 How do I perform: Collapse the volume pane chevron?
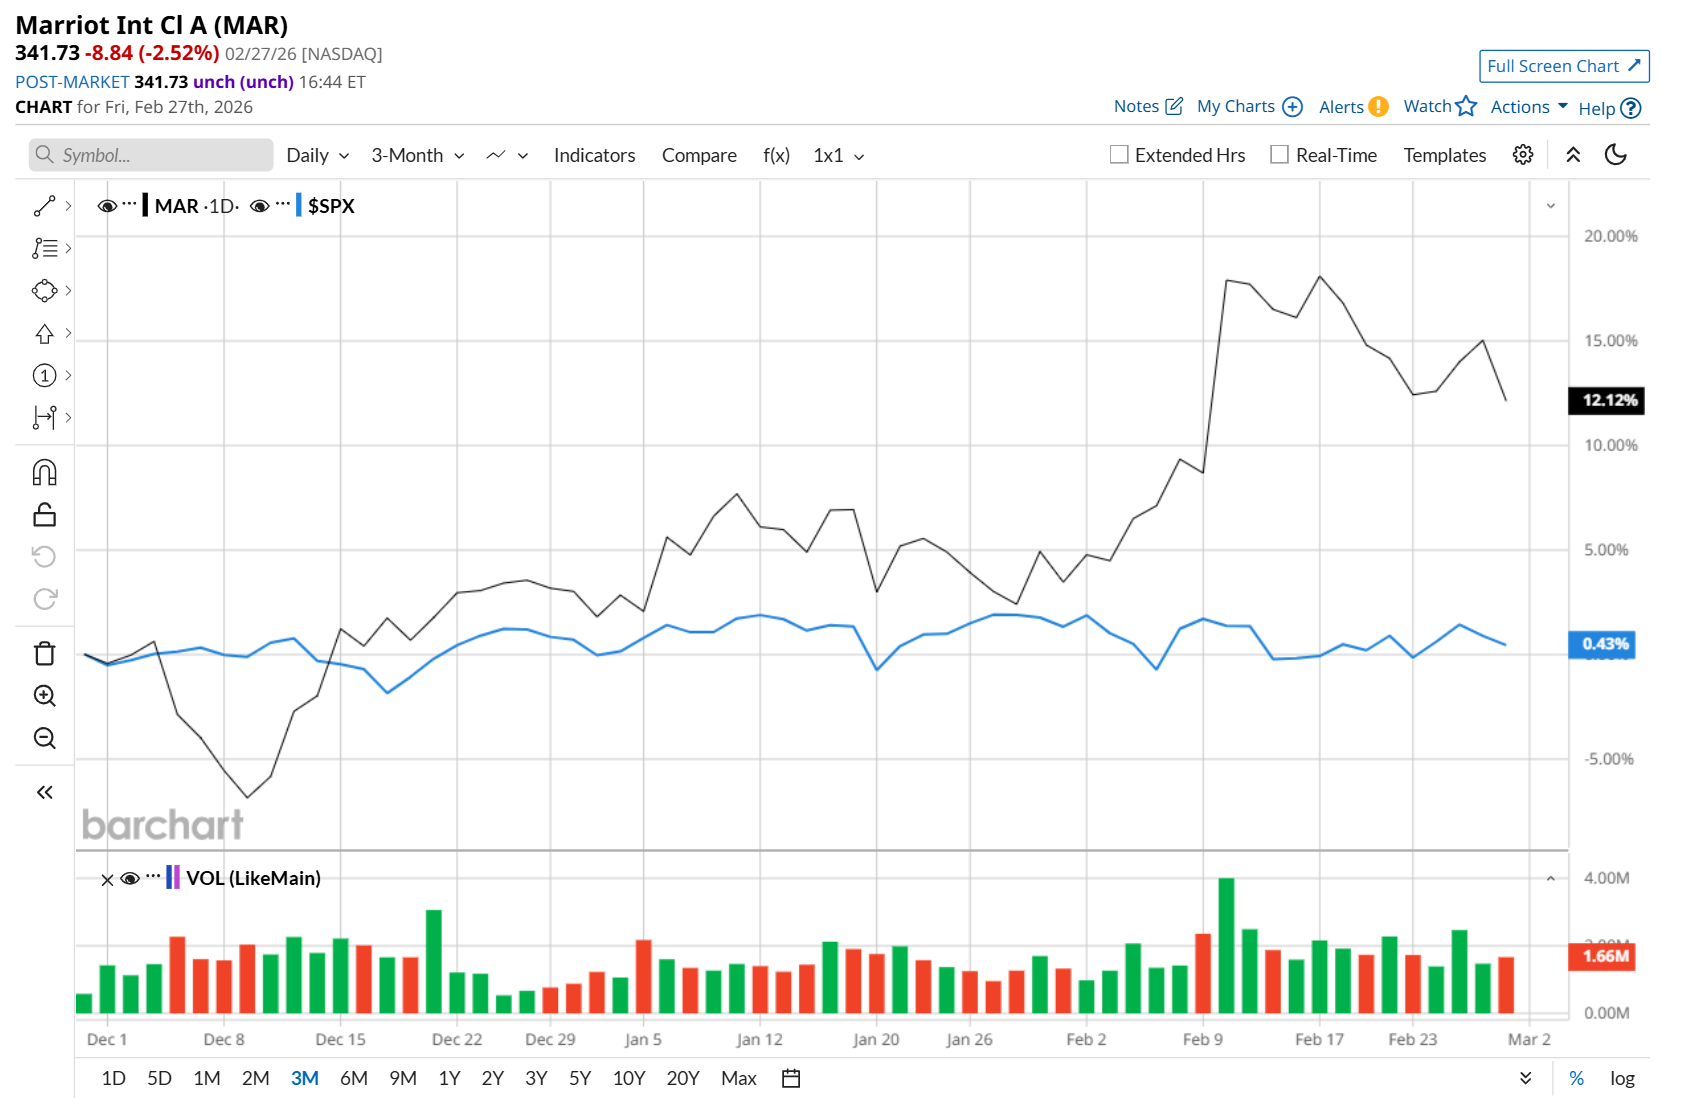click(x=1551, y=879)
